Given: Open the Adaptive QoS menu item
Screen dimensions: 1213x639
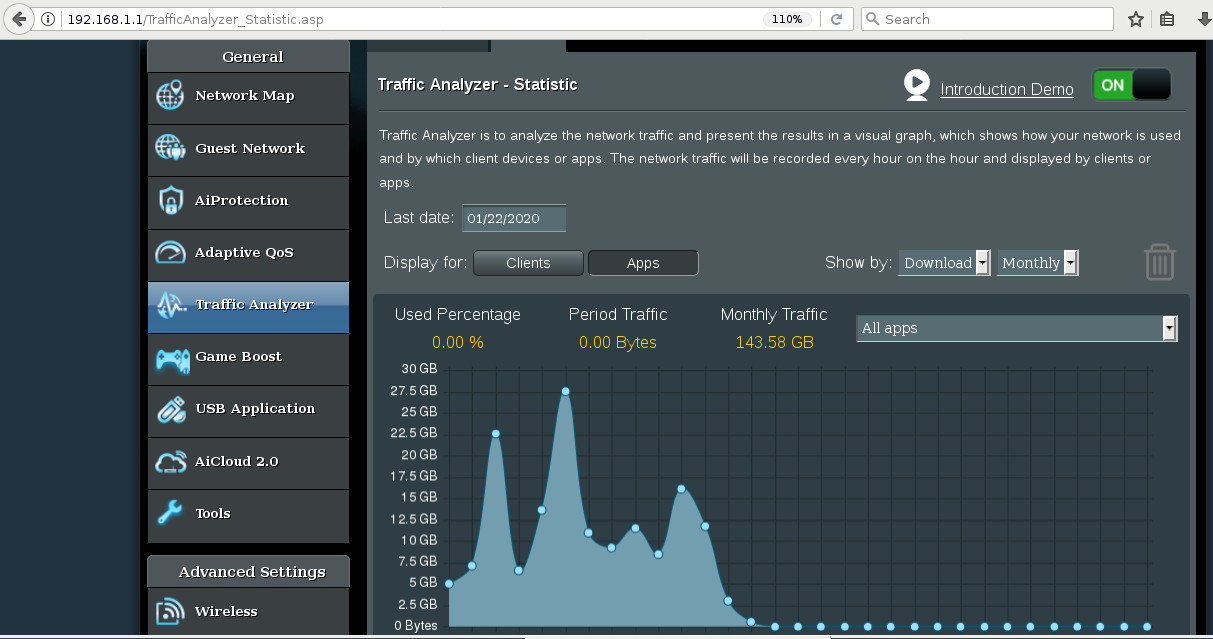Looking at the screenshot, I should (x=248, y=253).
